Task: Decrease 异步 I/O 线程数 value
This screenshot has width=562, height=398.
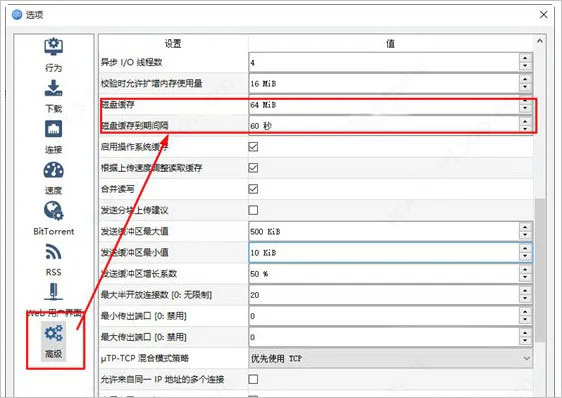Action: pos(525,66)
